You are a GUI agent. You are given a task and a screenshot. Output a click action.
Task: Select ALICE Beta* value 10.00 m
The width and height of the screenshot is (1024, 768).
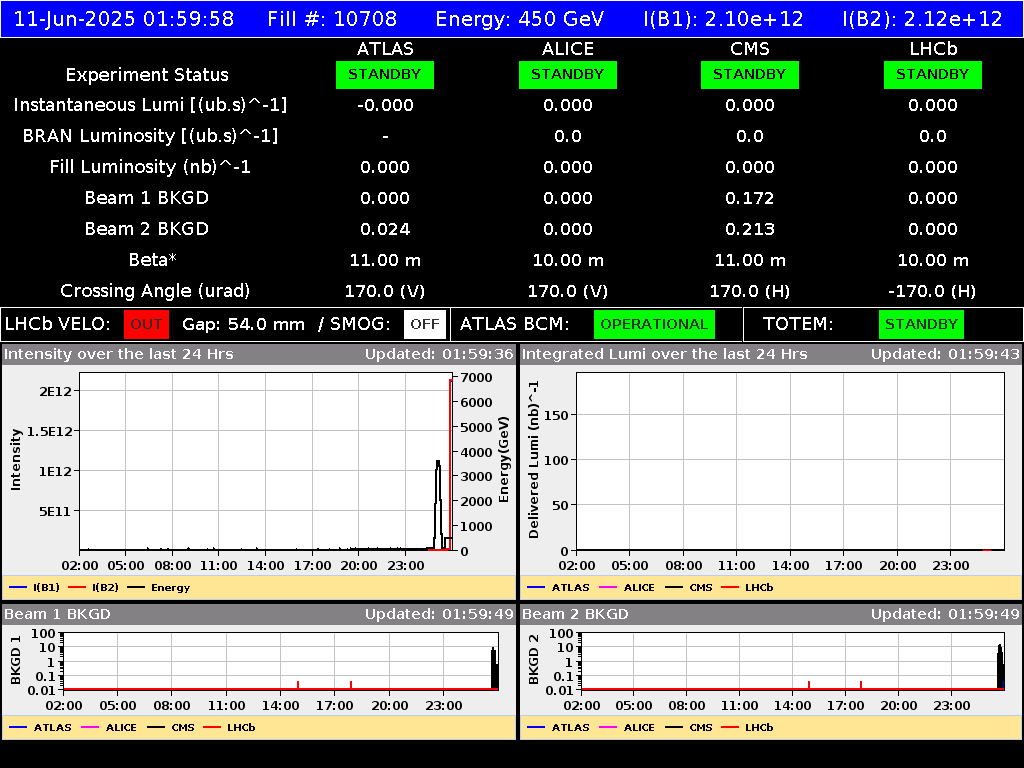point(568,260)
